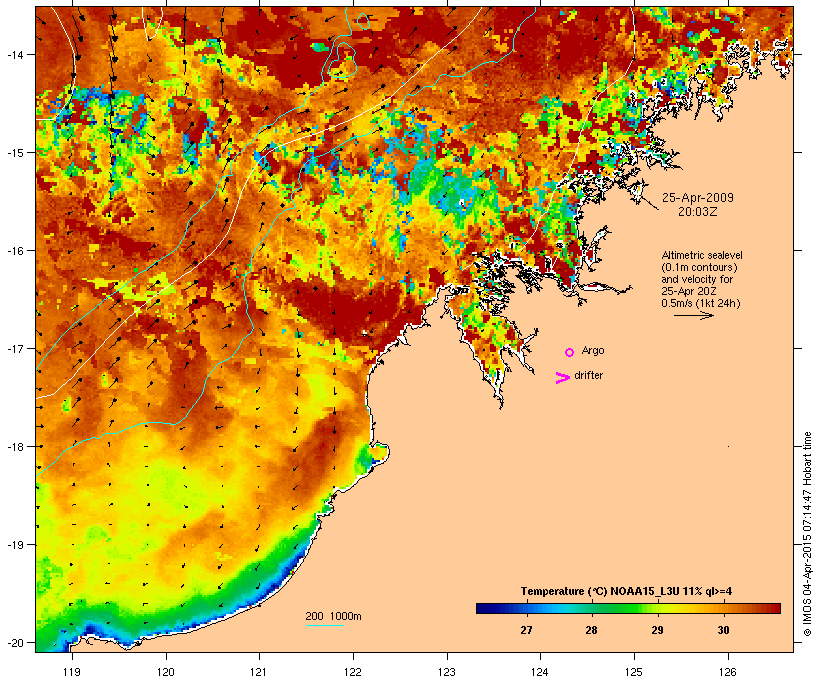Click the color bar label 30
Viewport: 820px width, 680px height.
click(x=723, y=630)
